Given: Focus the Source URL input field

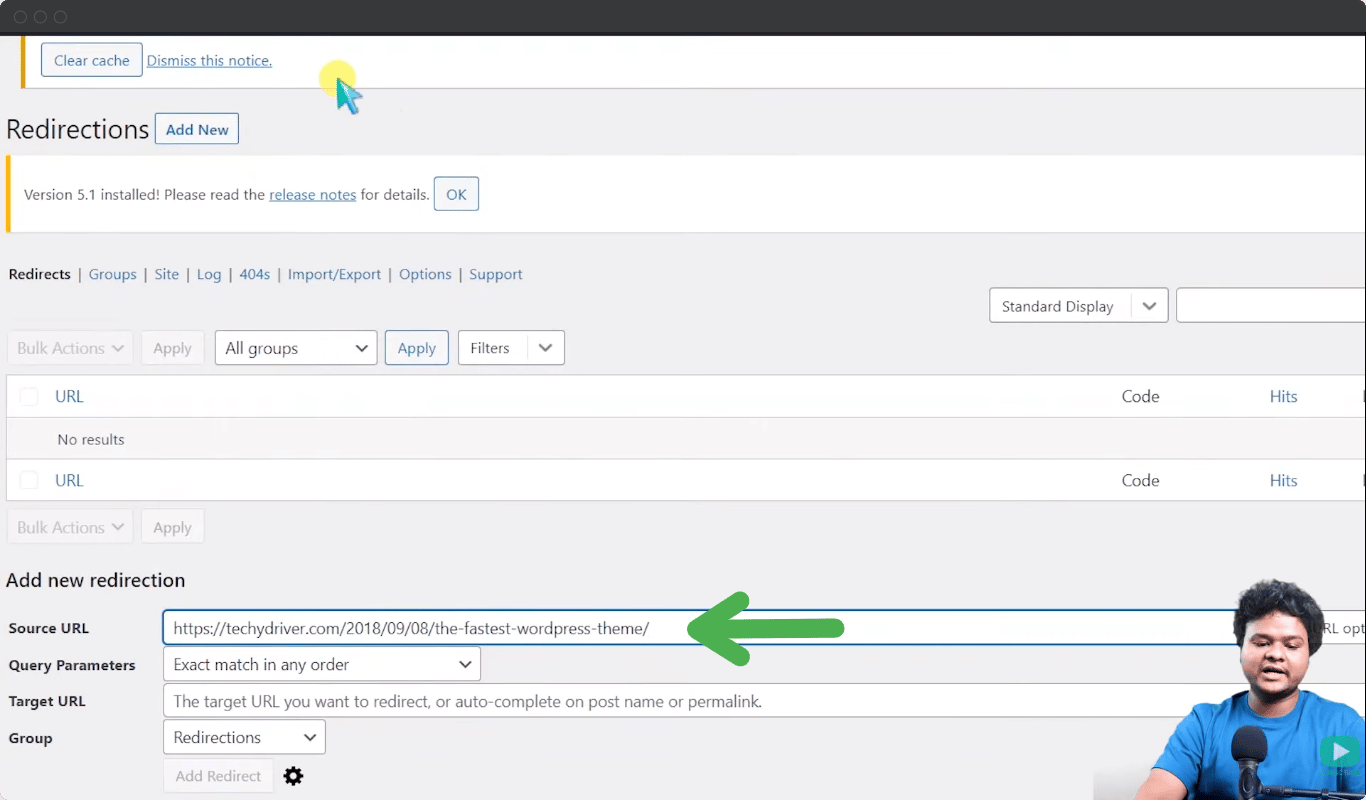Looking at the screenshot, I should click(x=700, y=628).
